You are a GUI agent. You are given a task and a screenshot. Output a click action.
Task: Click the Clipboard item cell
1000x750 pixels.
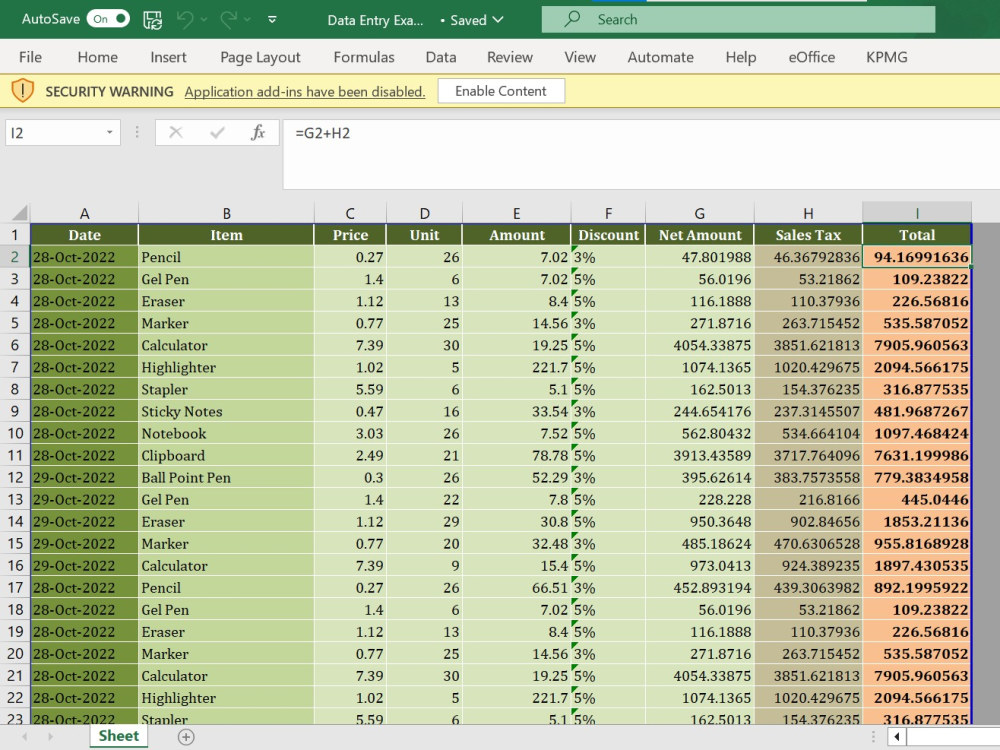pyautogui.click(x=226, y=455)
